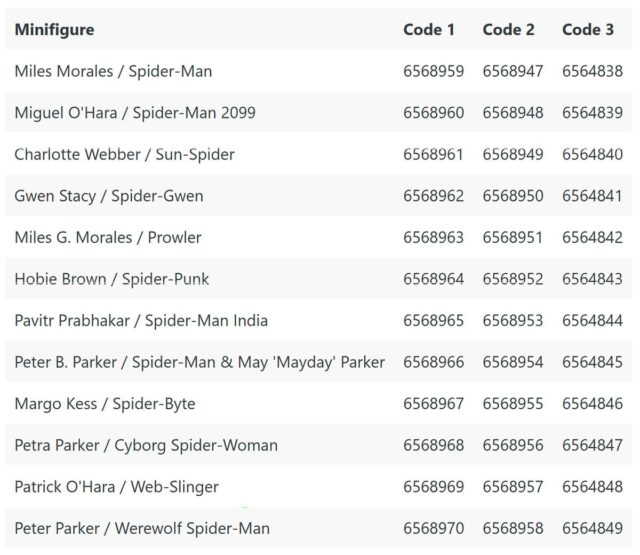Click the Peter Parker / Werewolf Spider-Man name
The image size is (640, 555).
[142, 528]
